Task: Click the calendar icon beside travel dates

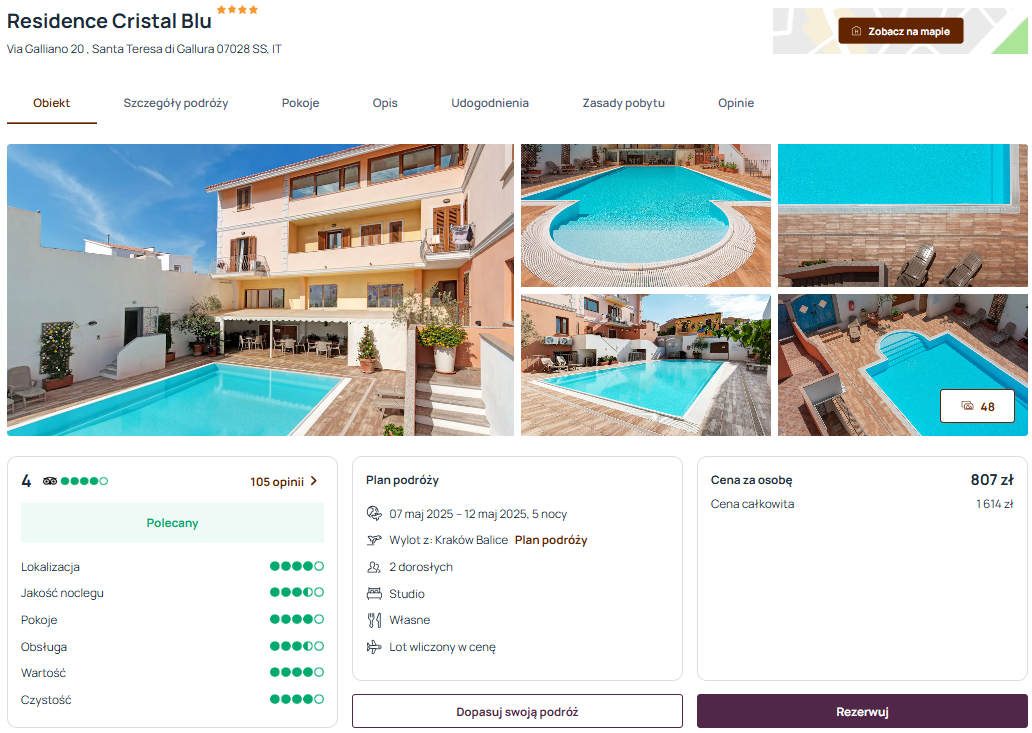Action: click(374, 513)
